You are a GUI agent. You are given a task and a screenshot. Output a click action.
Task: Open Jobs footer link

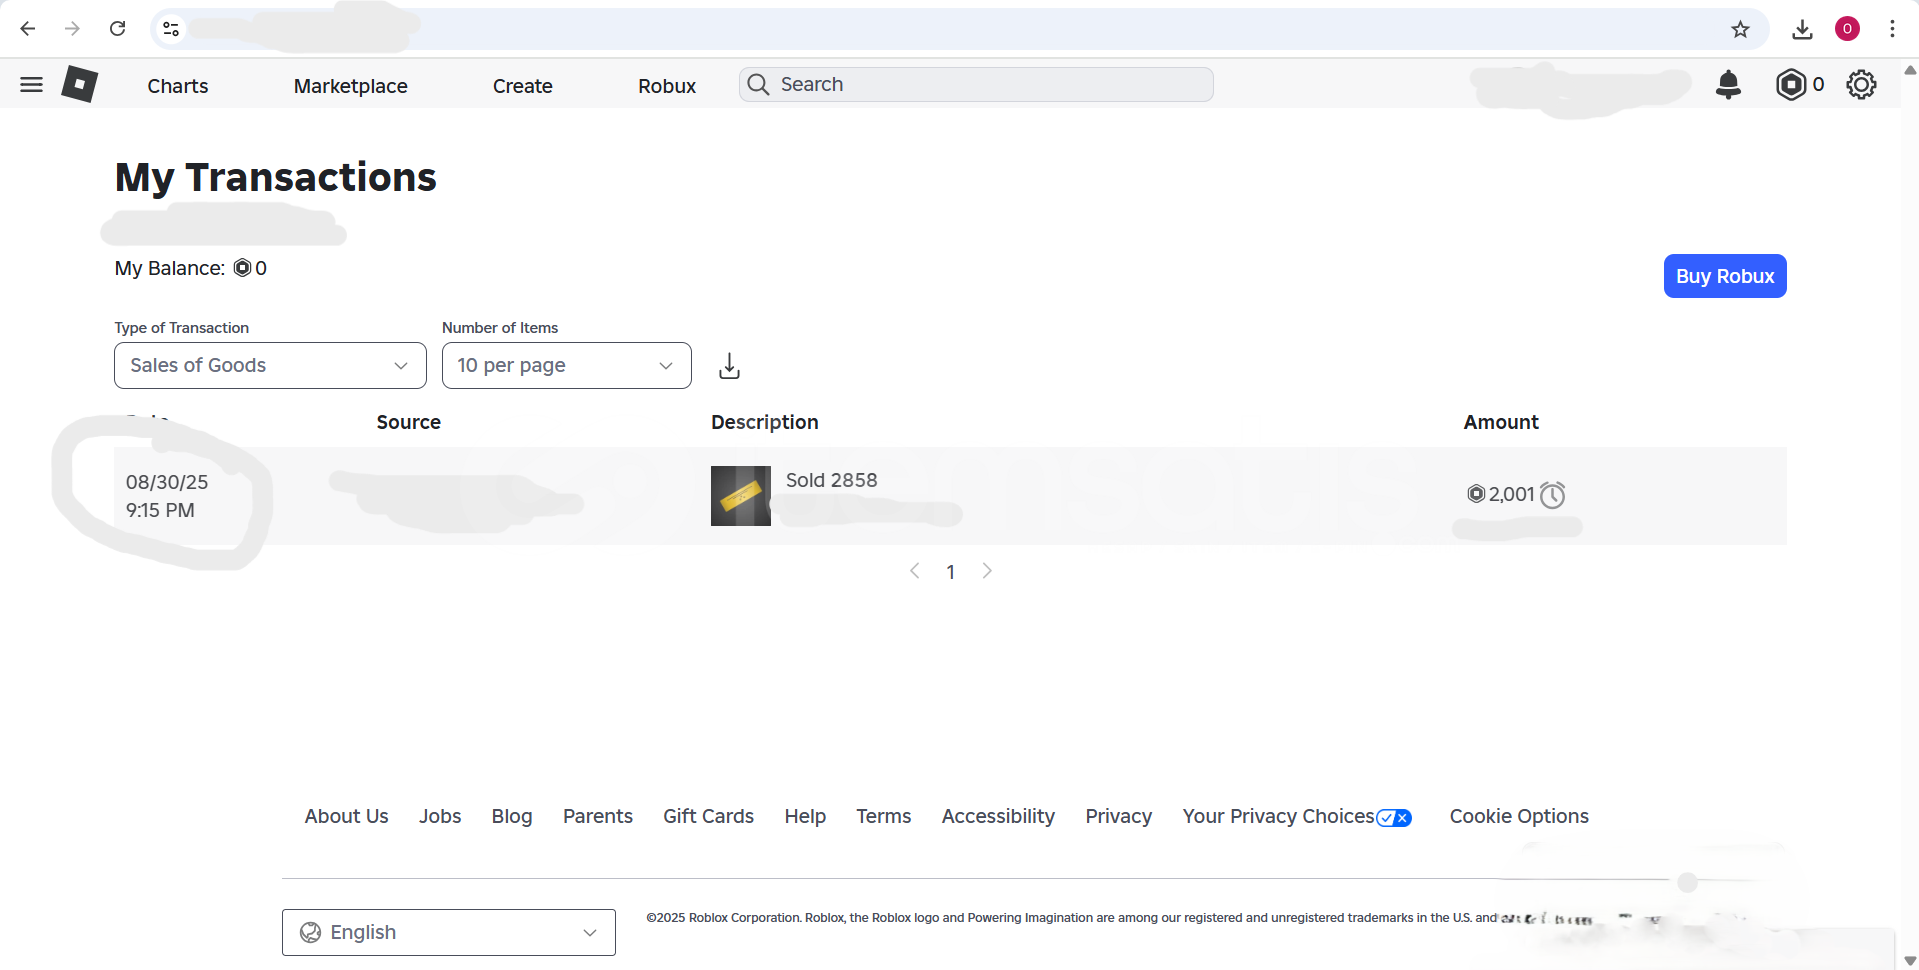click(x=440, y=816)
